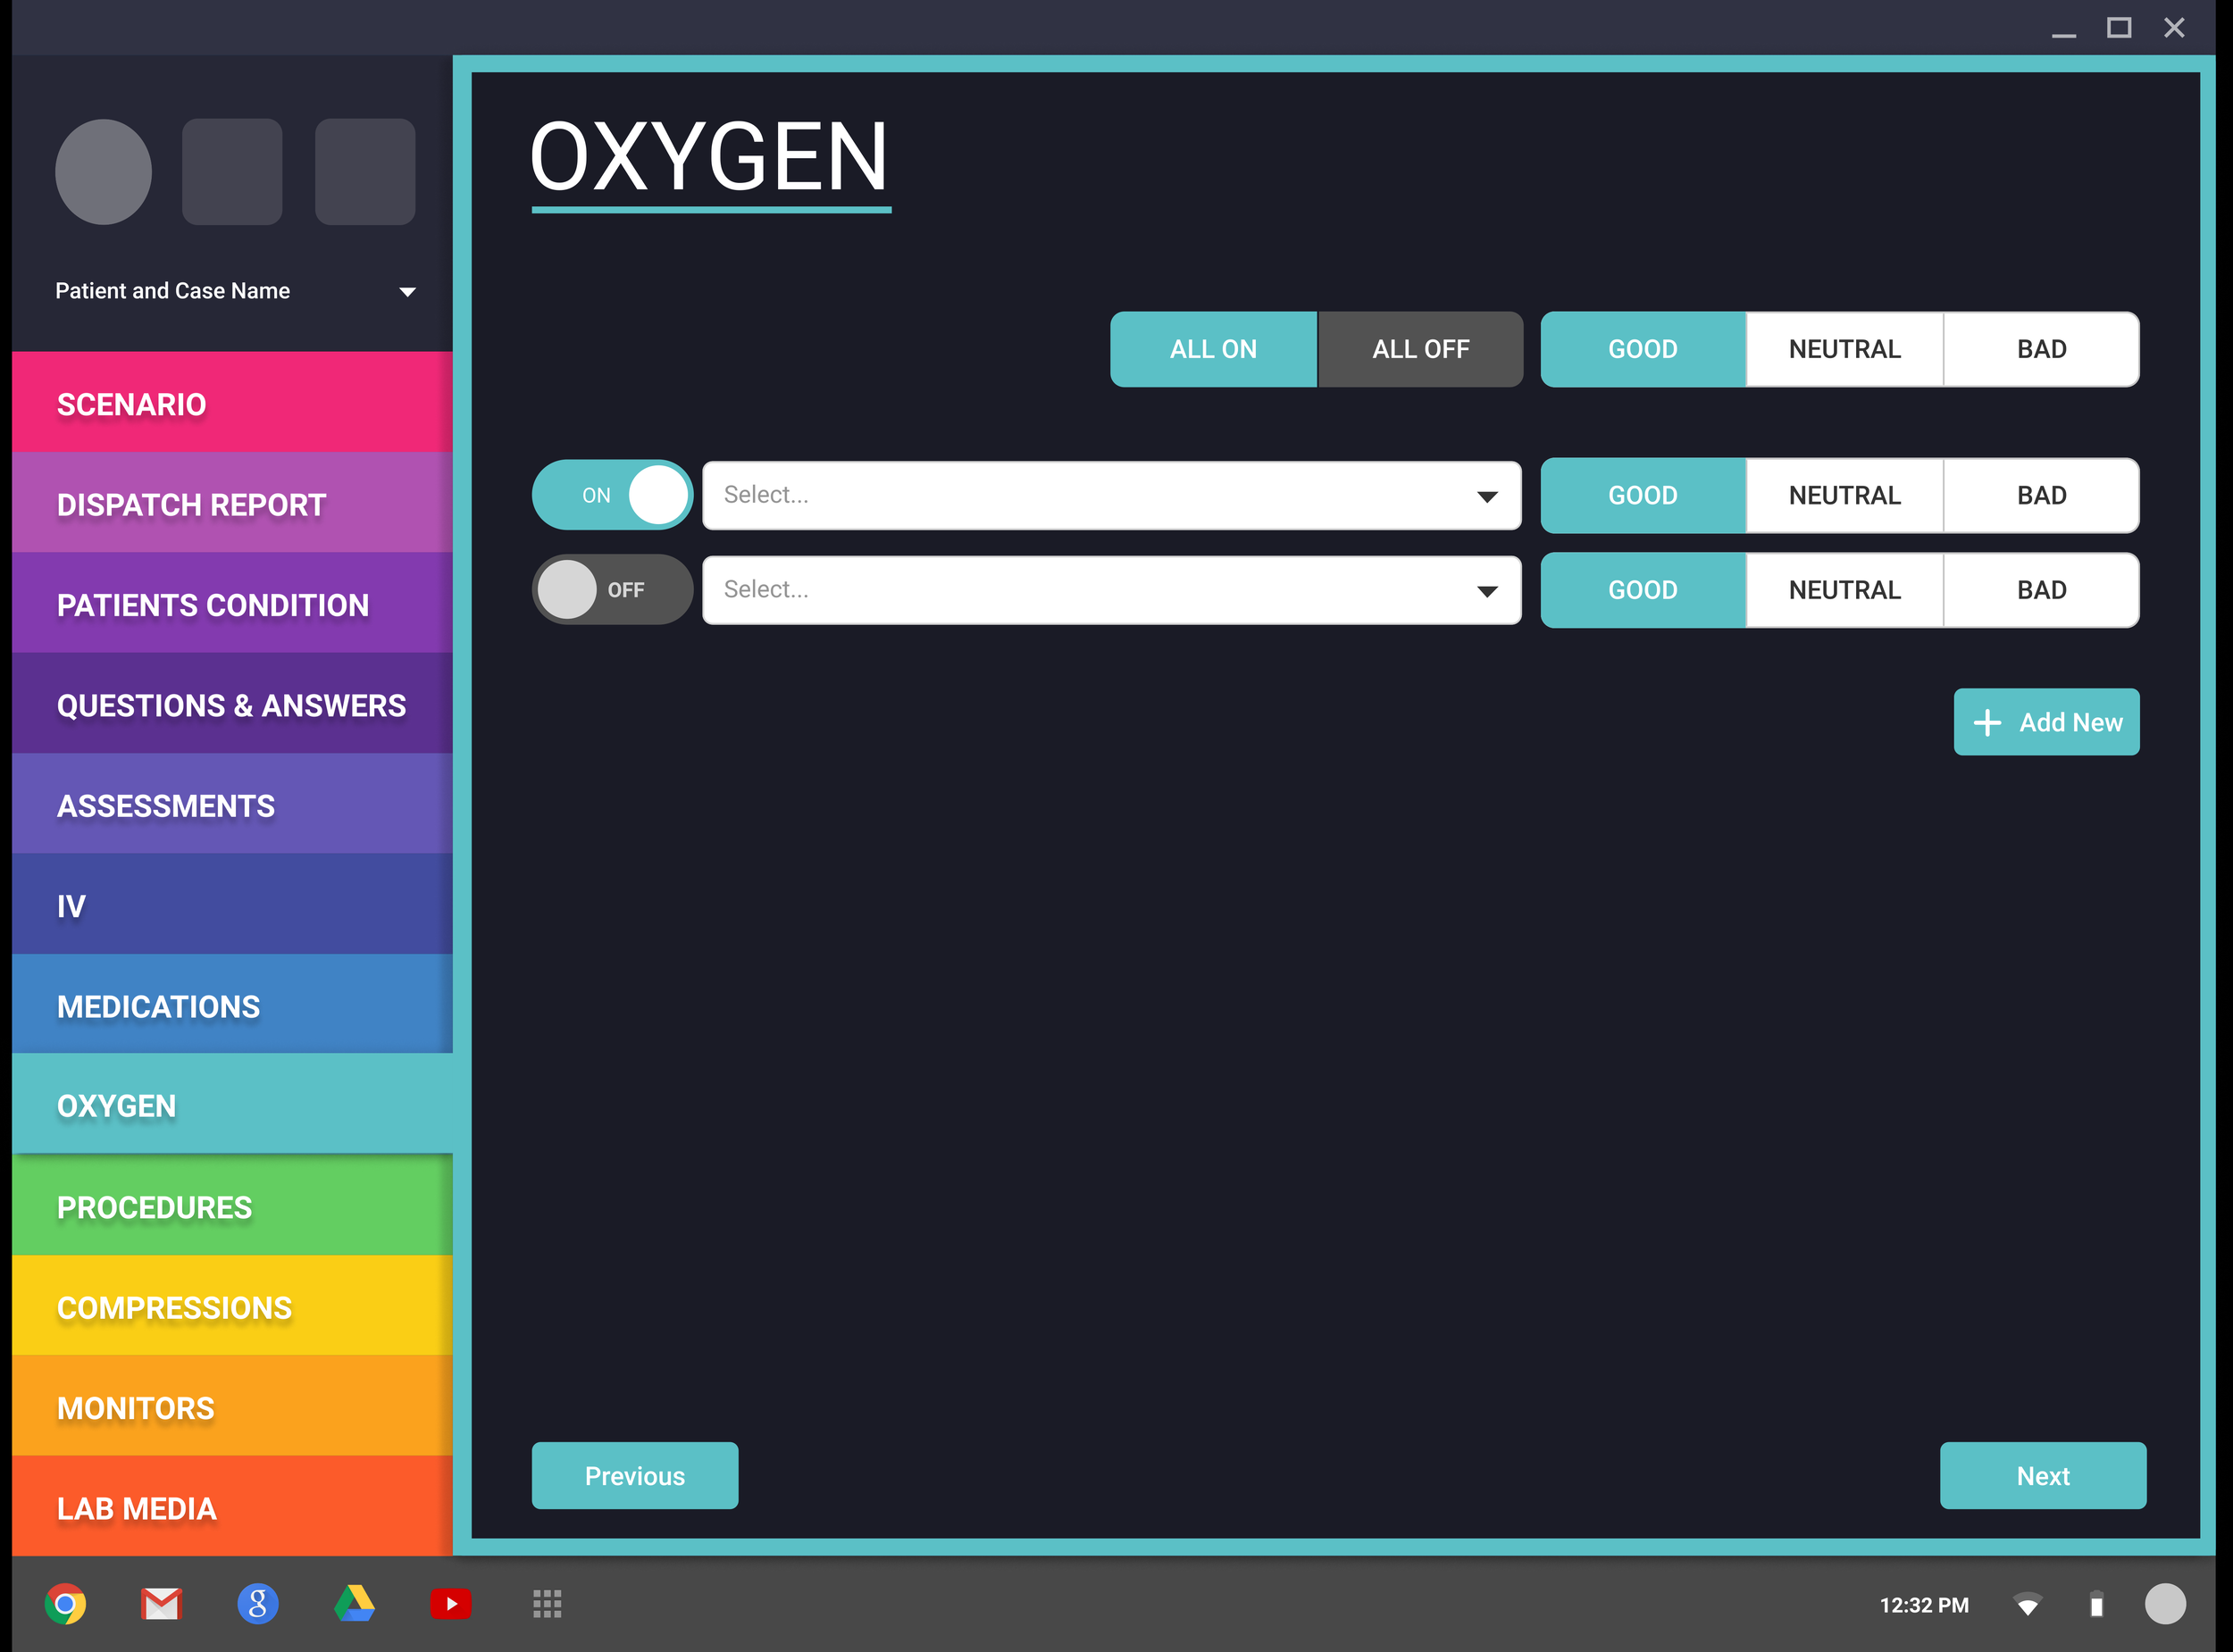The width and height of the screenshot is (2233, 1652).
Task: Turn off the first oxygen entry's ON switch
Action: [x=612, y=494]
